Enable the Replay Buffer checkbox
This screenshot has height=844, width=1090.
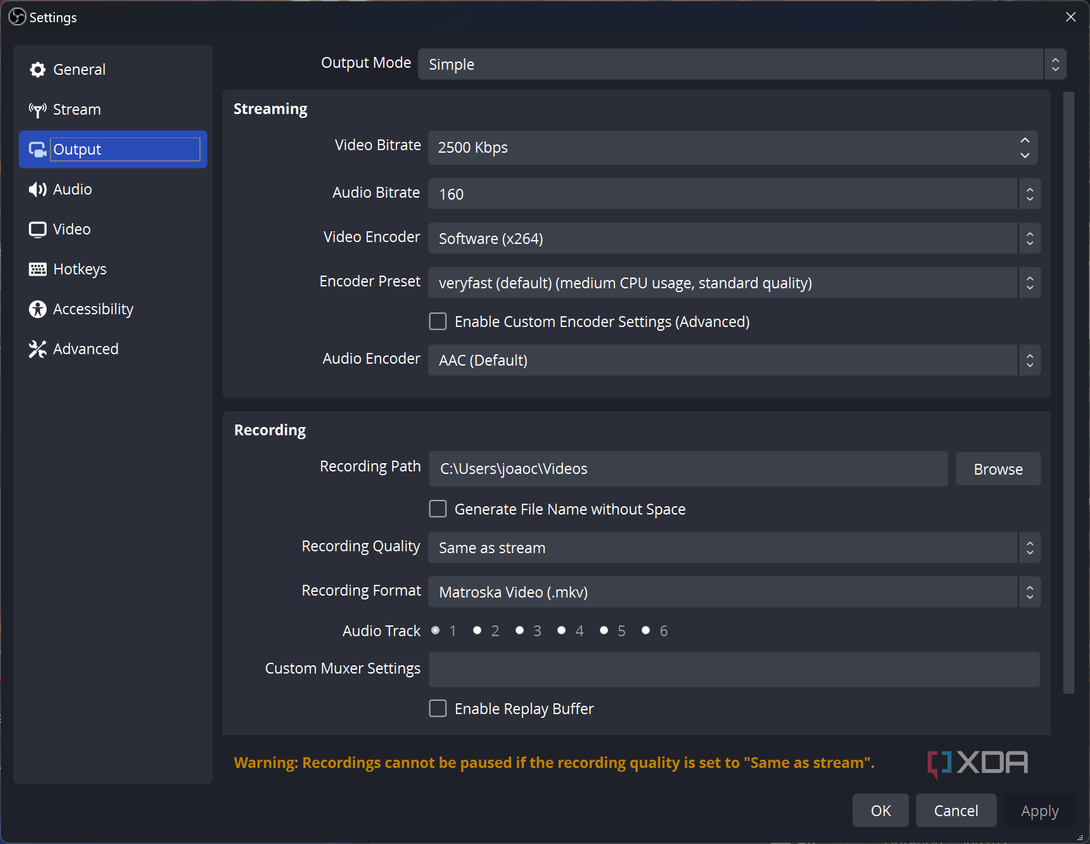(x=438, y=708)
